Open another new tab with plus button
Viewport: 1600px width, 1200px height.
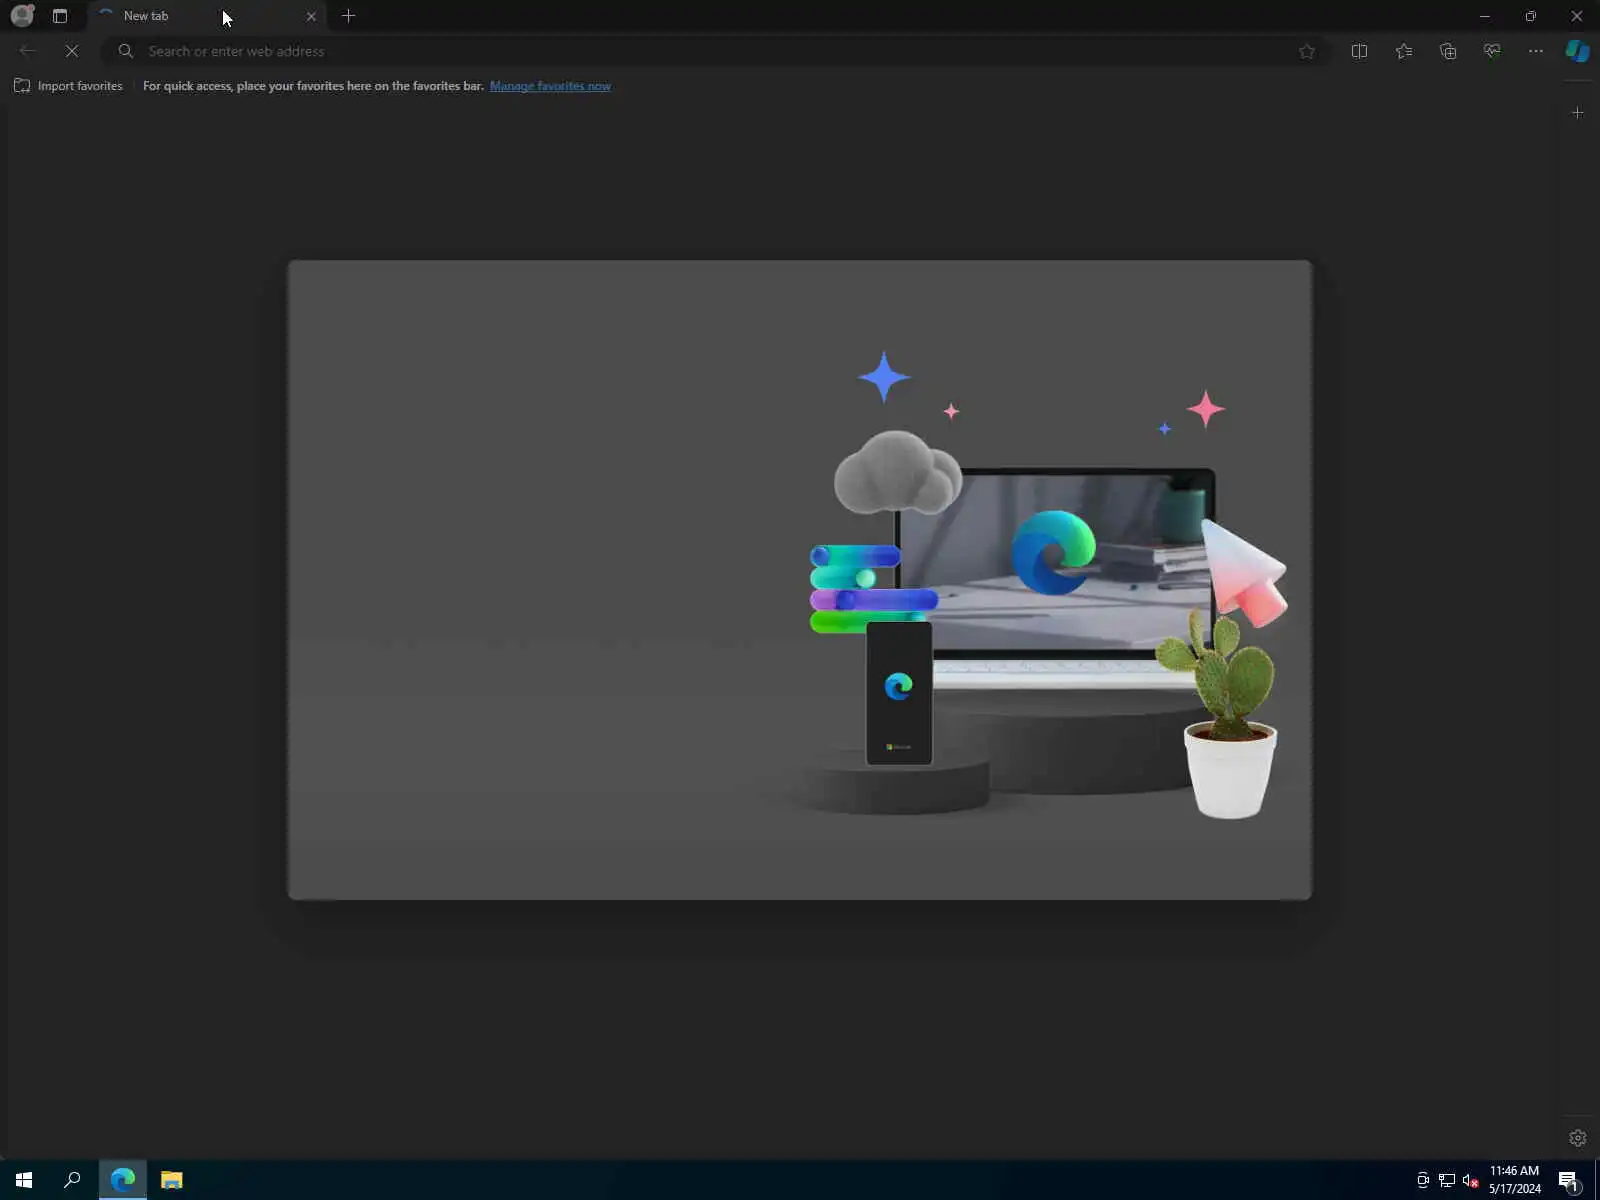(x=348, y=16)
